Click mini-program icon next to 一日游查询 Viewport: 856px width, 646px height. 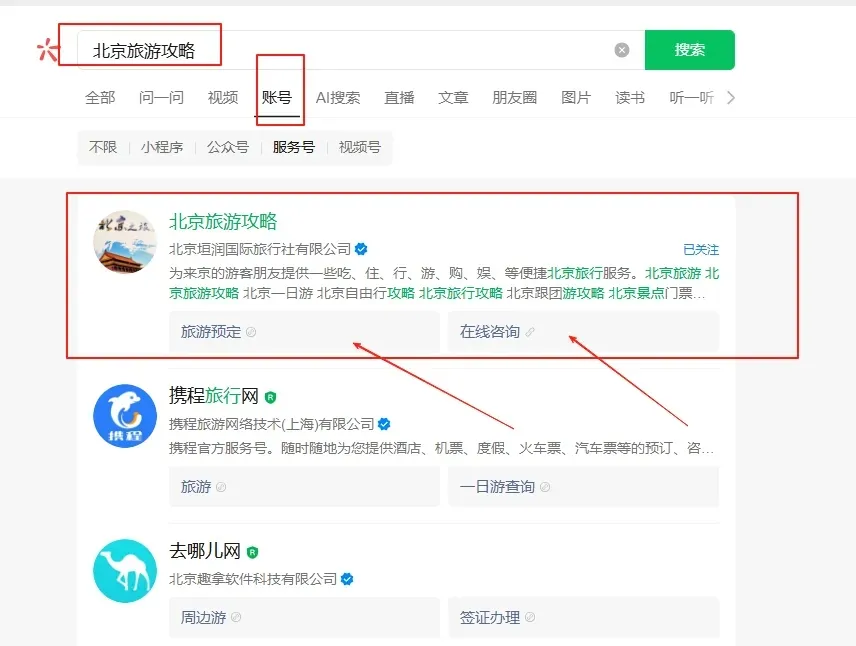point(545,487)
